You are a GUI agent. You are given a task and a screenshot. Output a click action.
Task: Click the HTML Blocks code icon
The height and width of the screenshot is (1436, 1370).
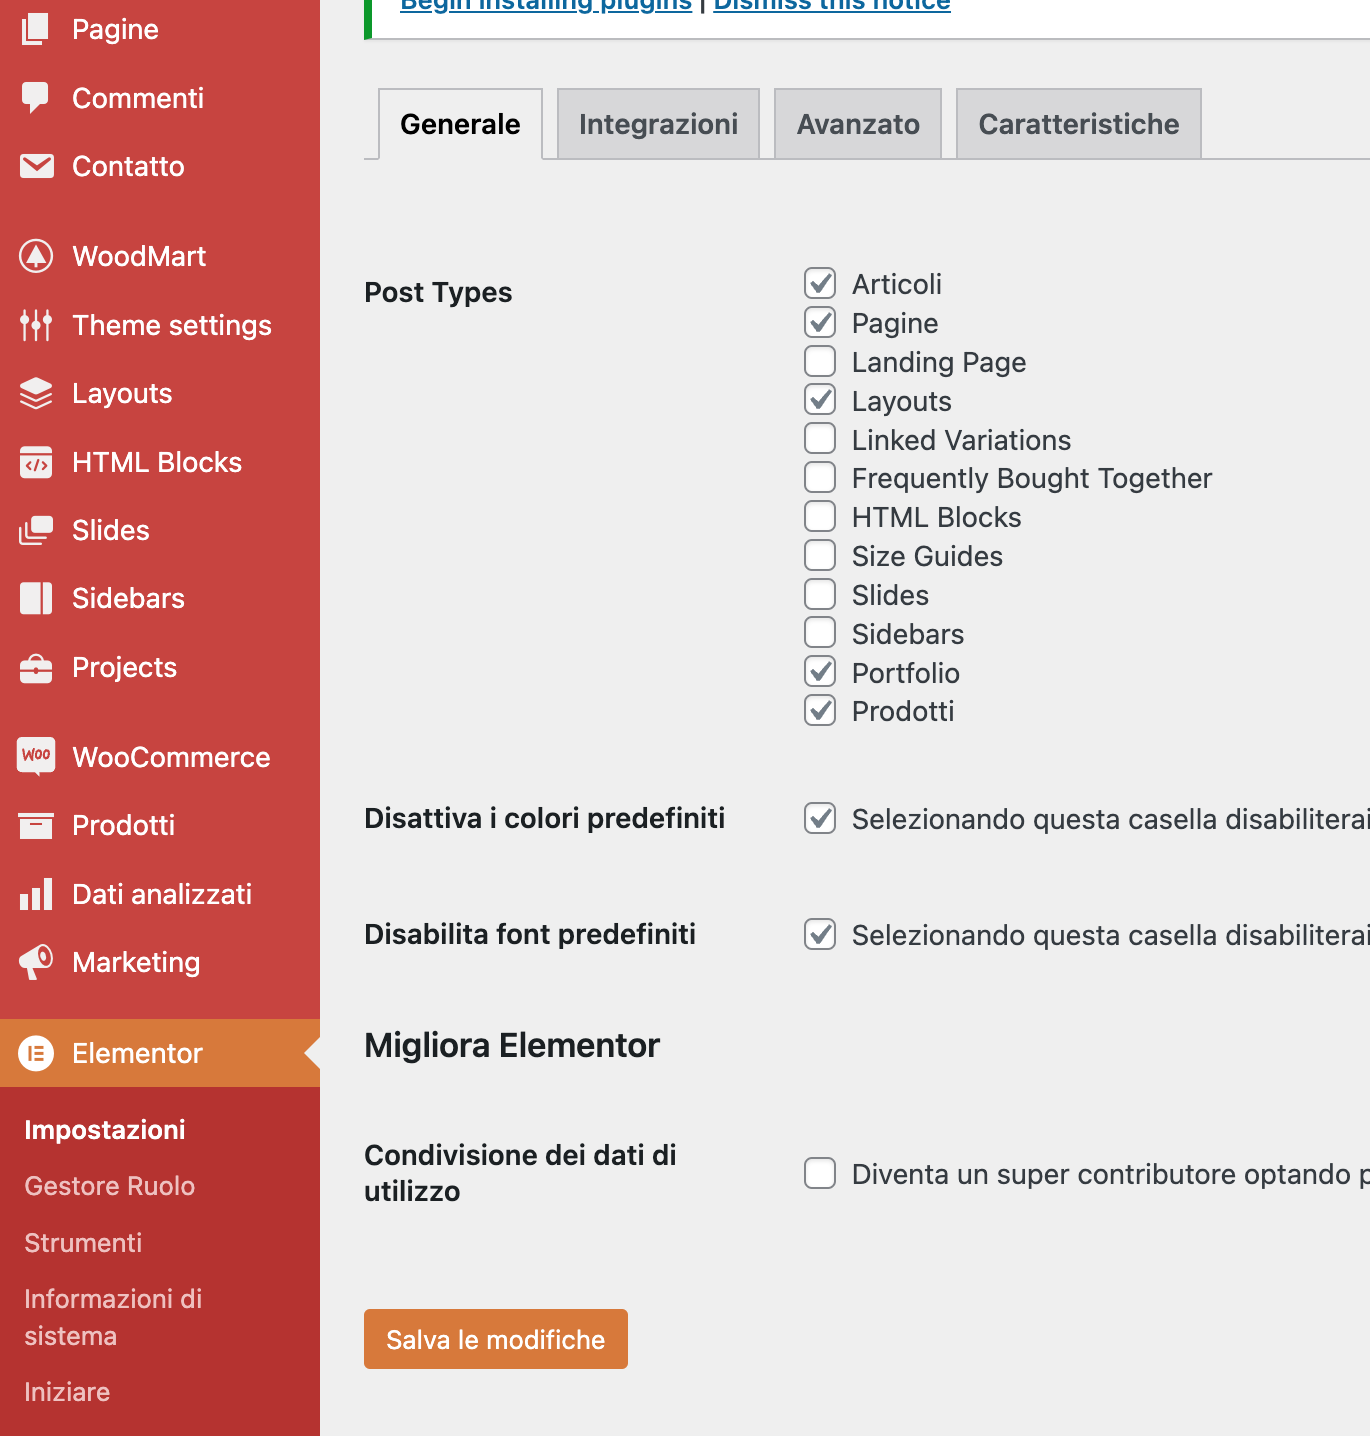pos(36,462)
